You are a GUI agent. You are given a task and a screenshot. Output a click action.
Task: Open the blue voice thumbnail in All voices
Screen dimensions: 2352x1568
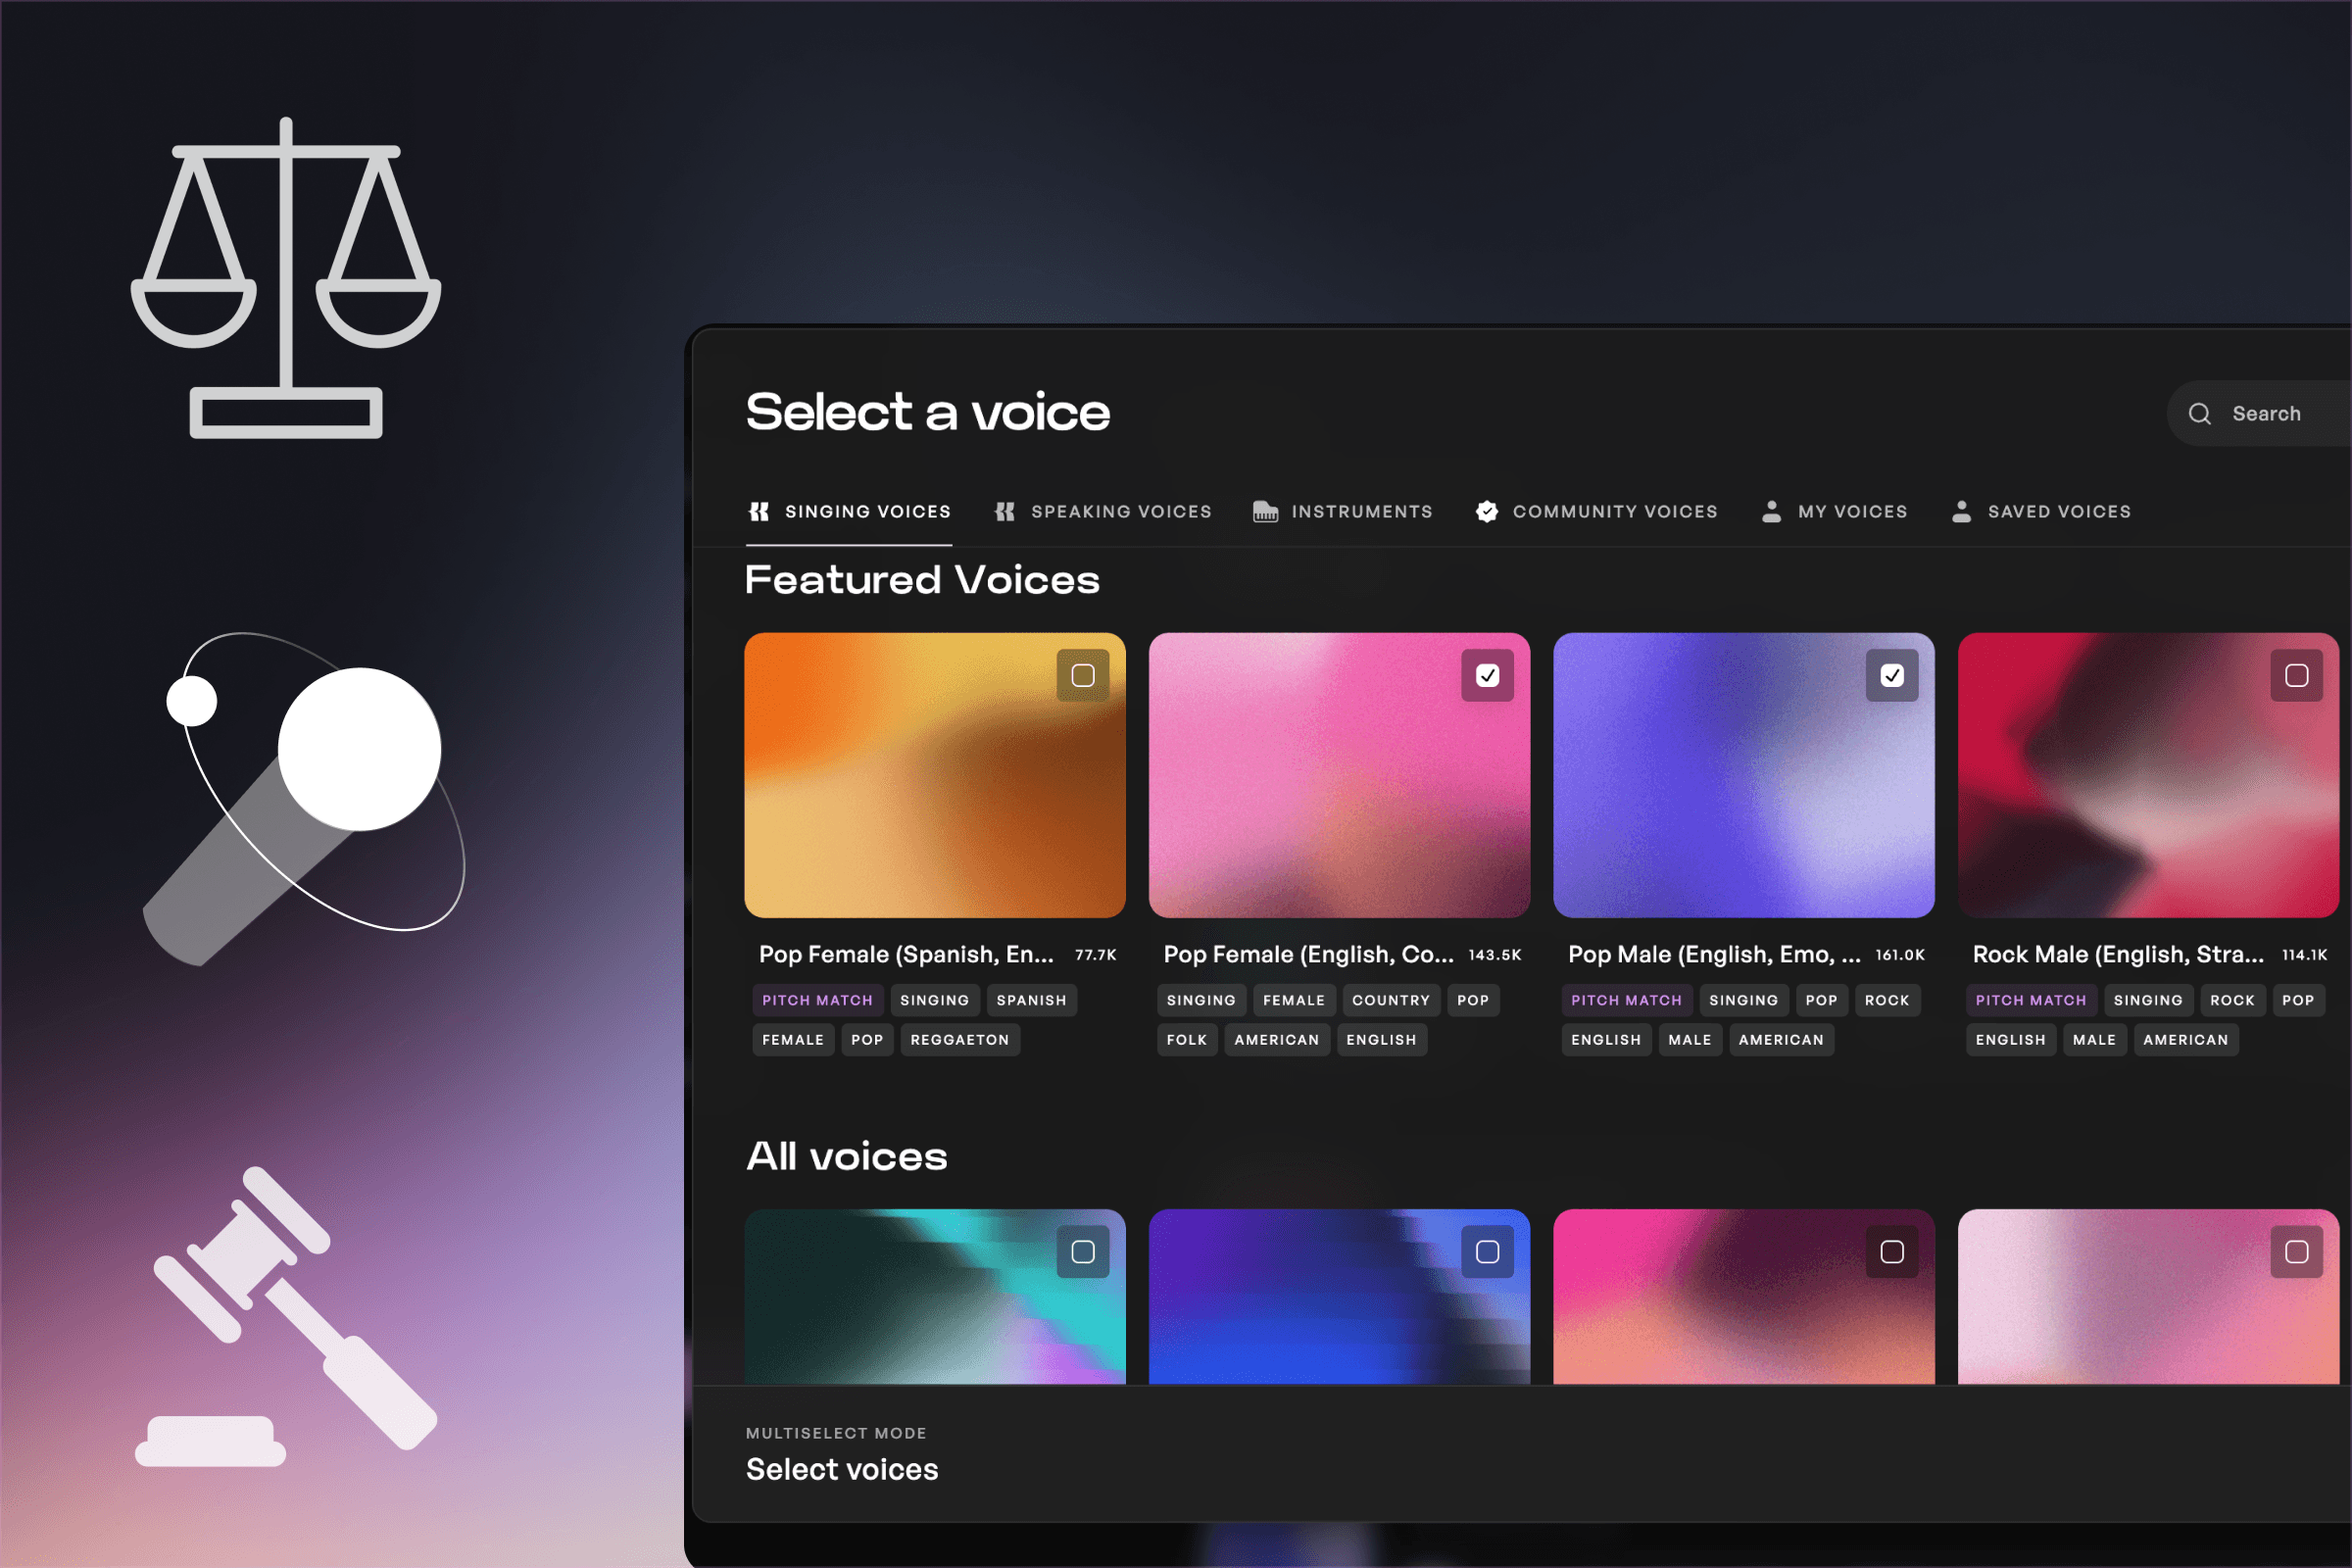1339,1298
